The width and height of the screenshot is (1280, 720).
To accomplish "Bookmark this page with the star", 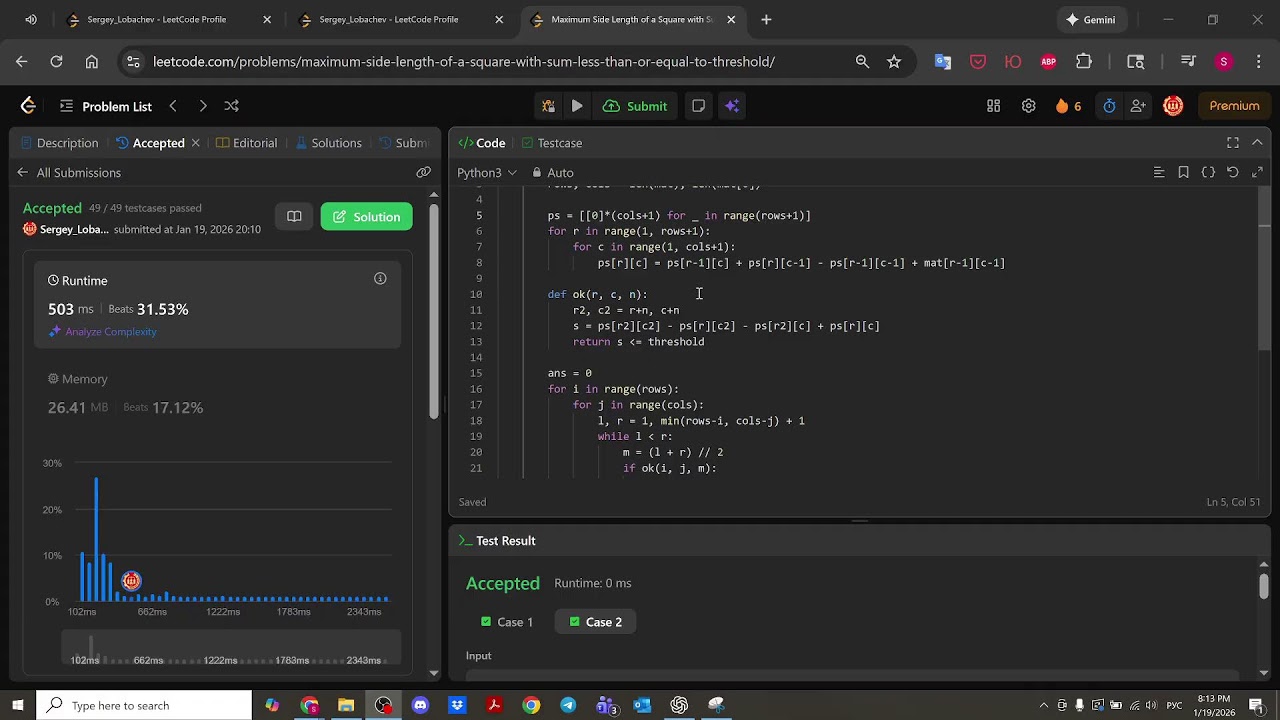I will 894,62.
